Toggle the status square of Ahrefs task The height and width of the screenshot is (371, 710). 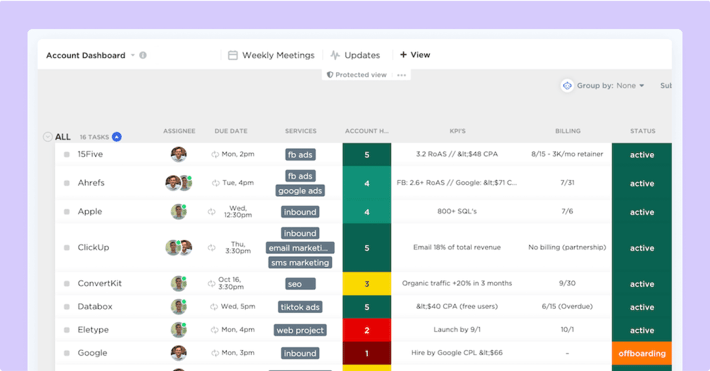coord(67,183)
